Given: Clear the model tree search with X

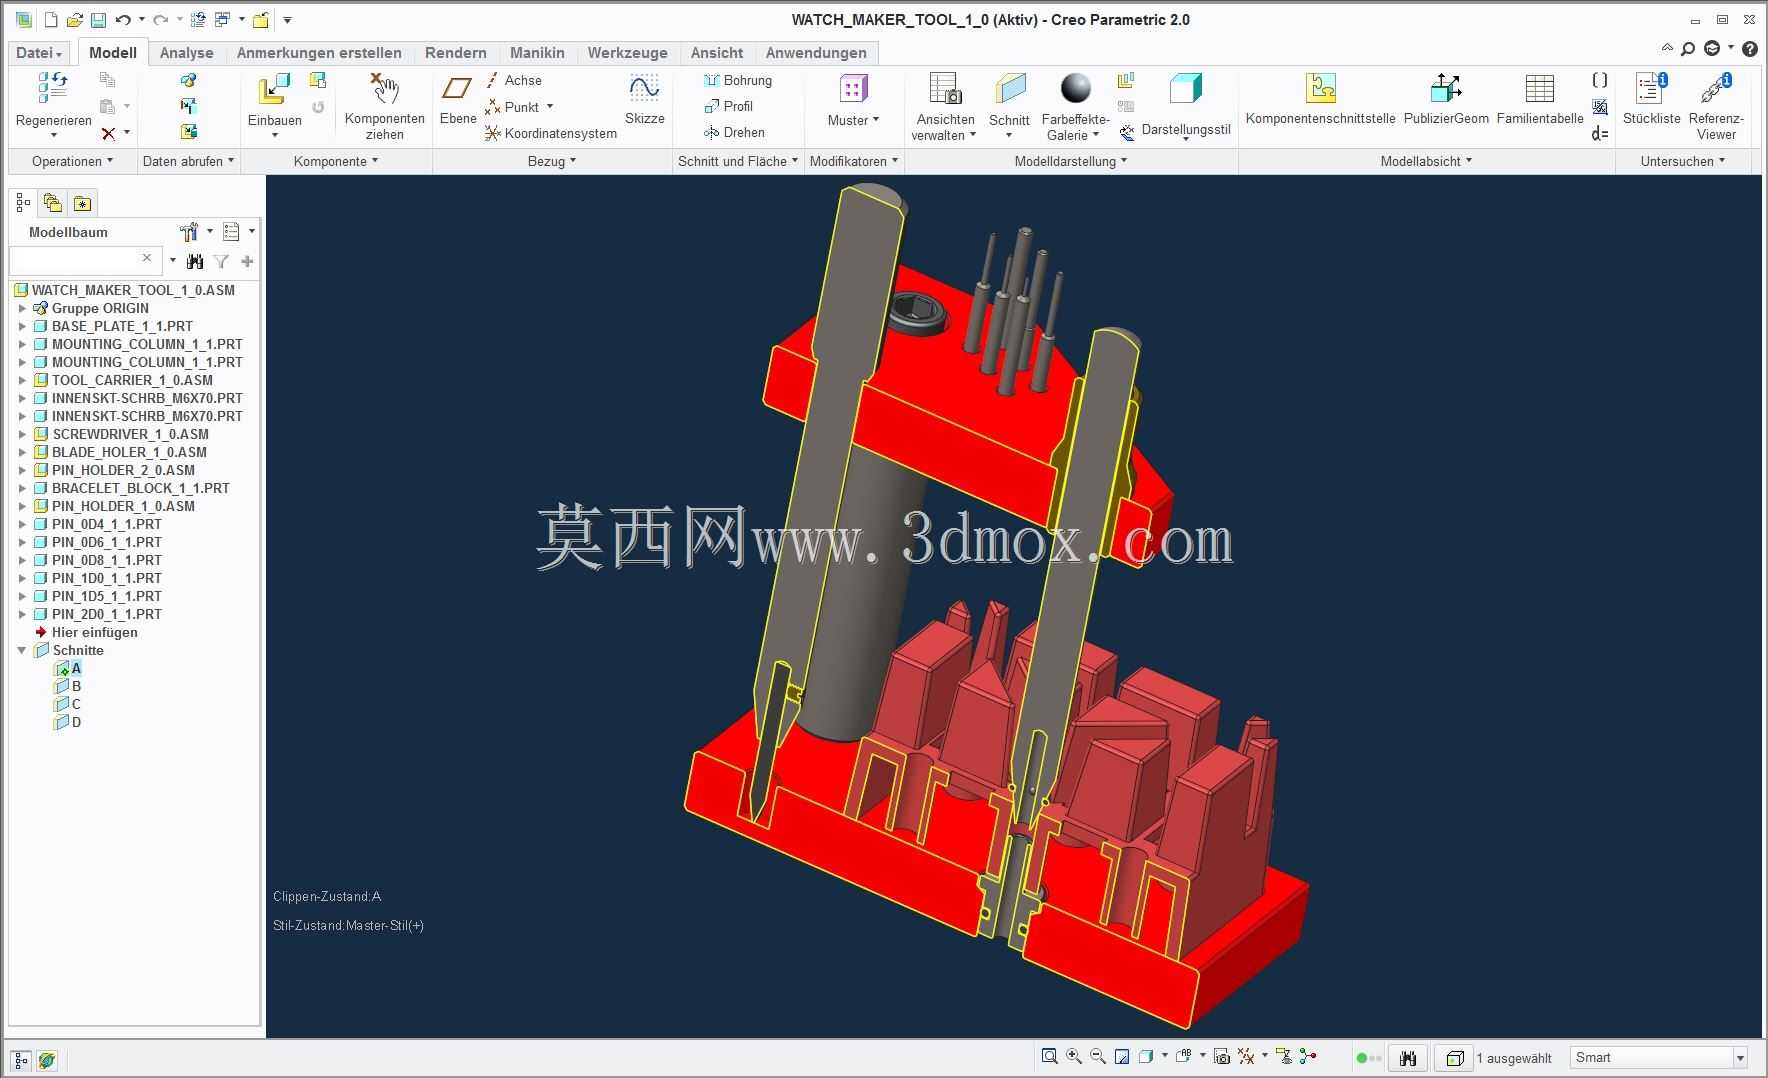Looking at the screenshot, I should [147, 258].
